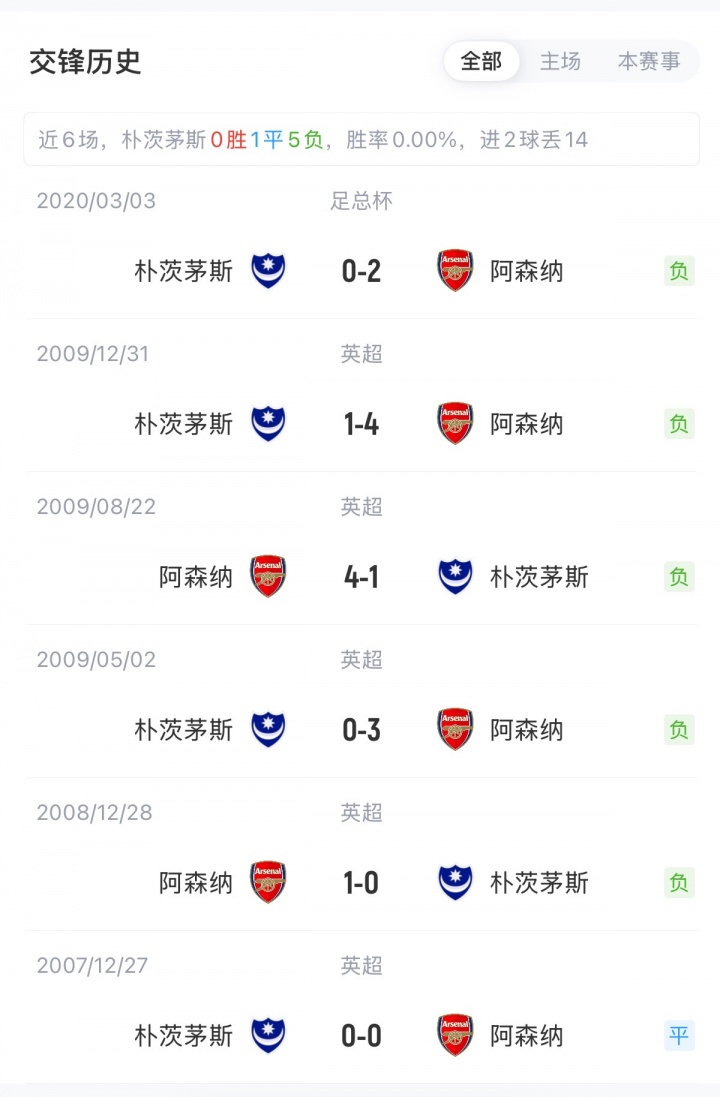Click Arsenal crest in 2009/12/31 match

click(455, 424)
